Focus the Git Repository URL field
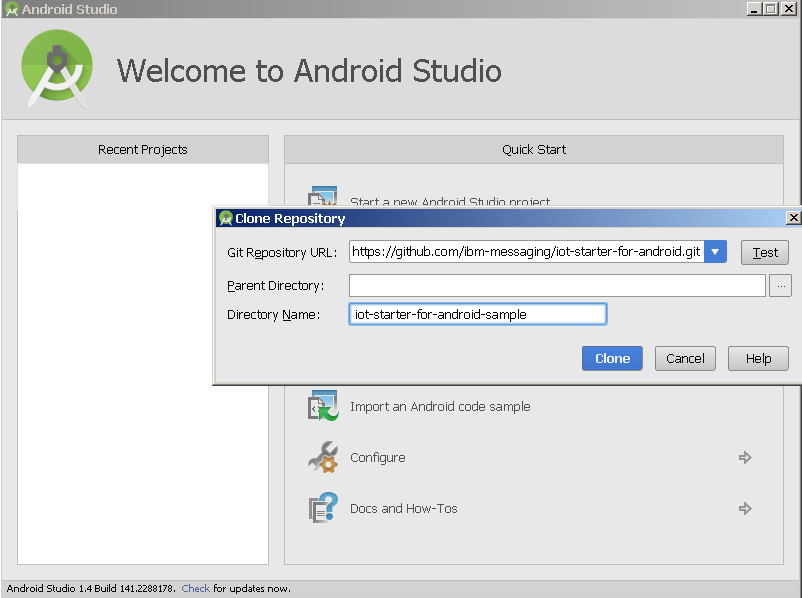802x598 pixels. pyautogui.click(x=526, y=252)
